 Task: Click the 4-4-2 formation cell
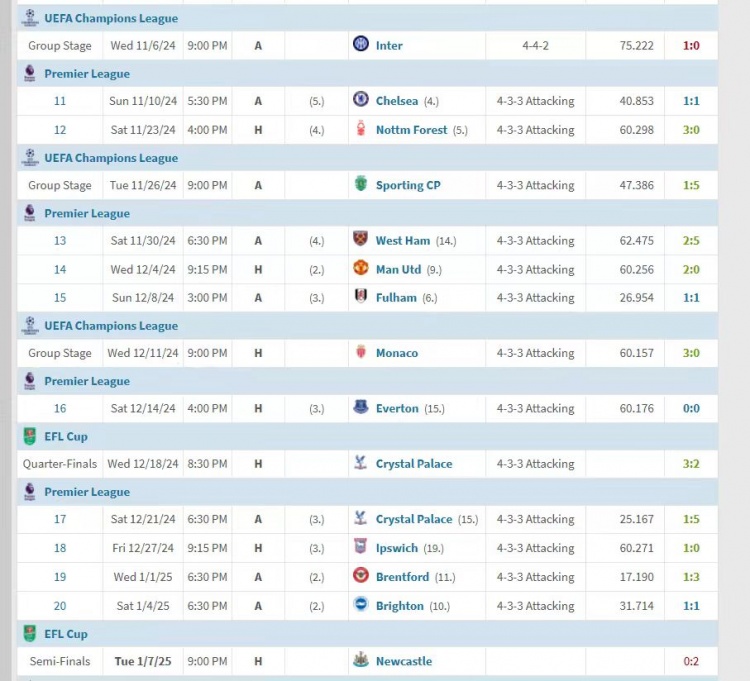pos(535,45)
